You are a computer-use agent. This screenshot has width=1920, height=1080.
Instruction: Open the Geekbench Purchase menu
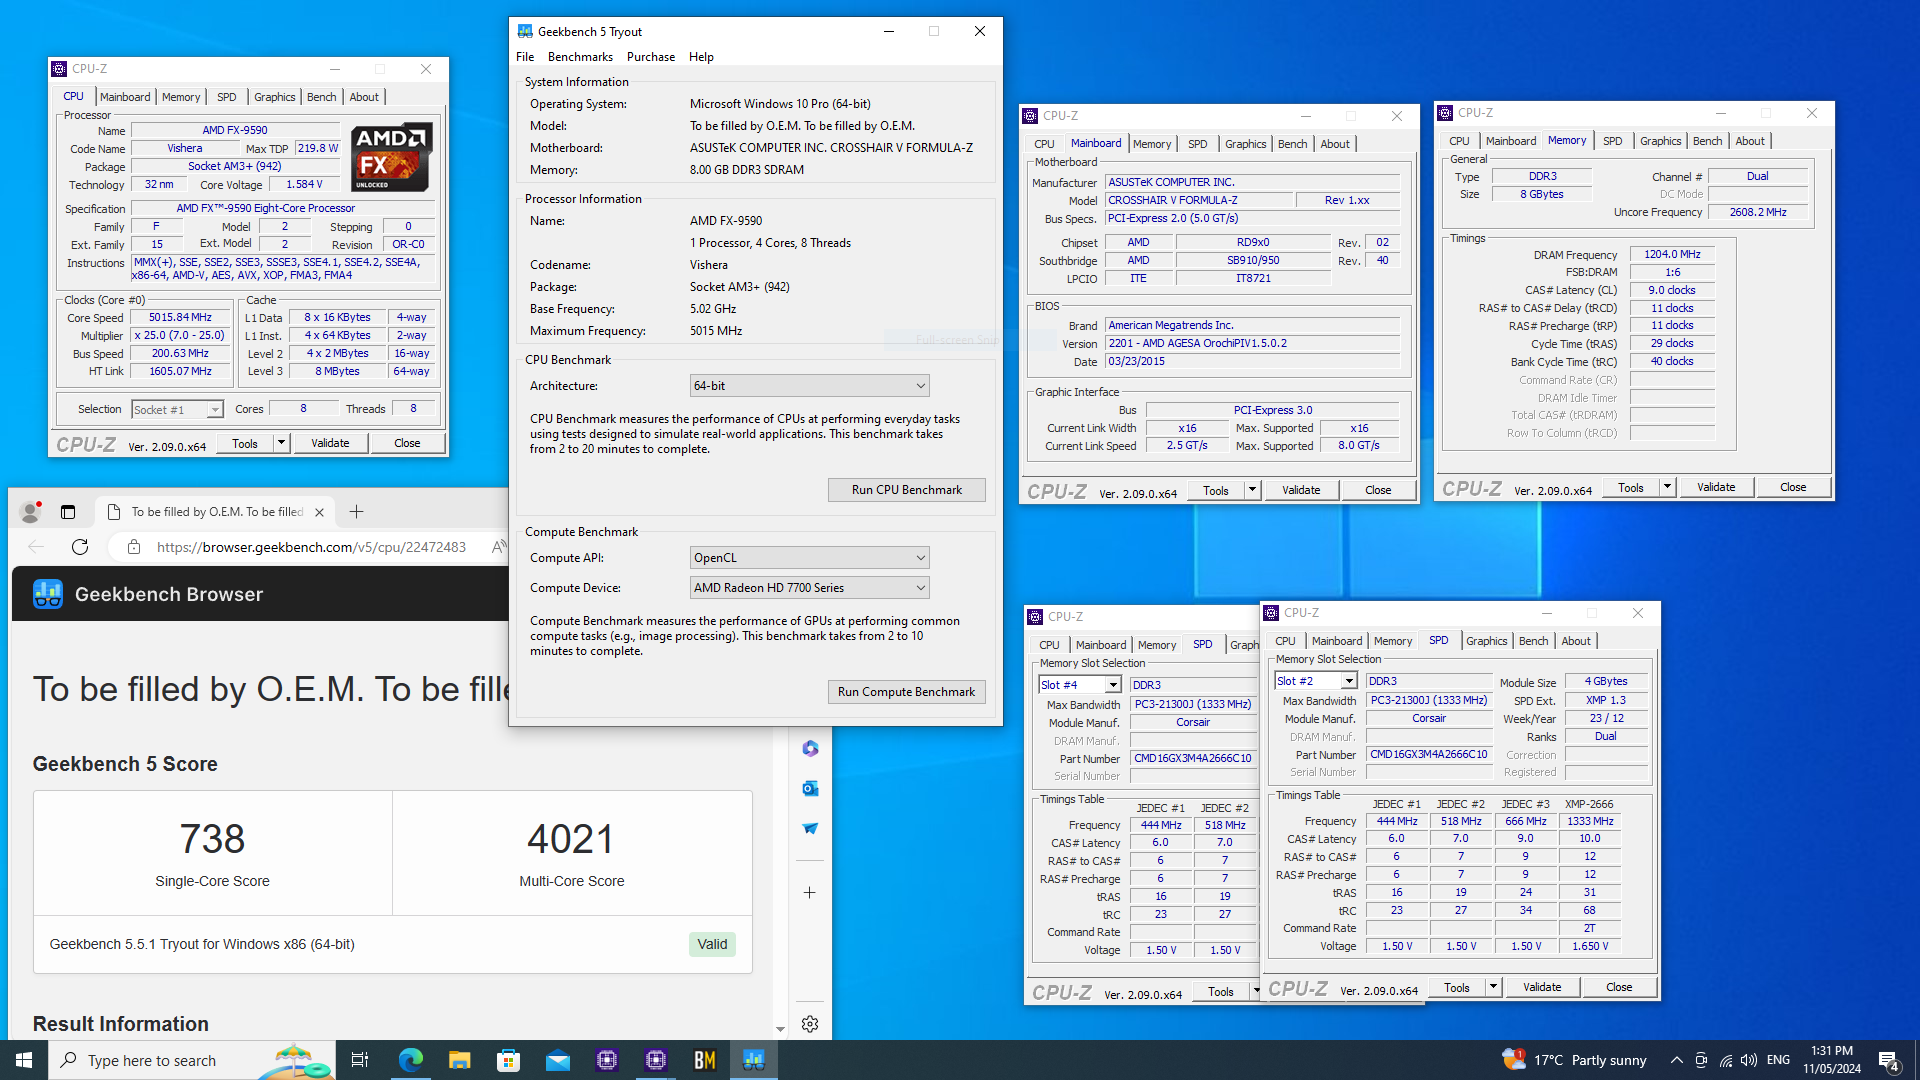tap(651, 57)
